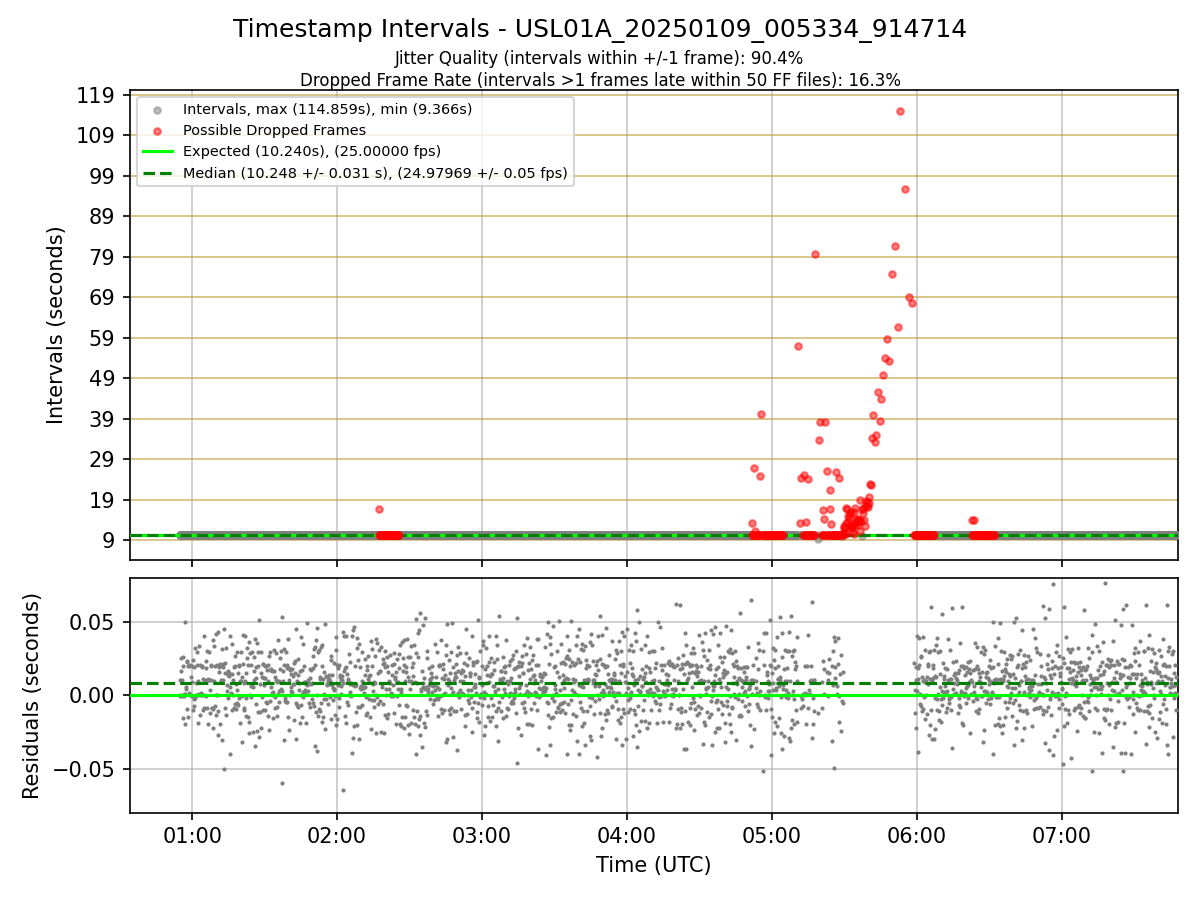Click the gray marker in the Intervals legend entry

tap(157, 109)
